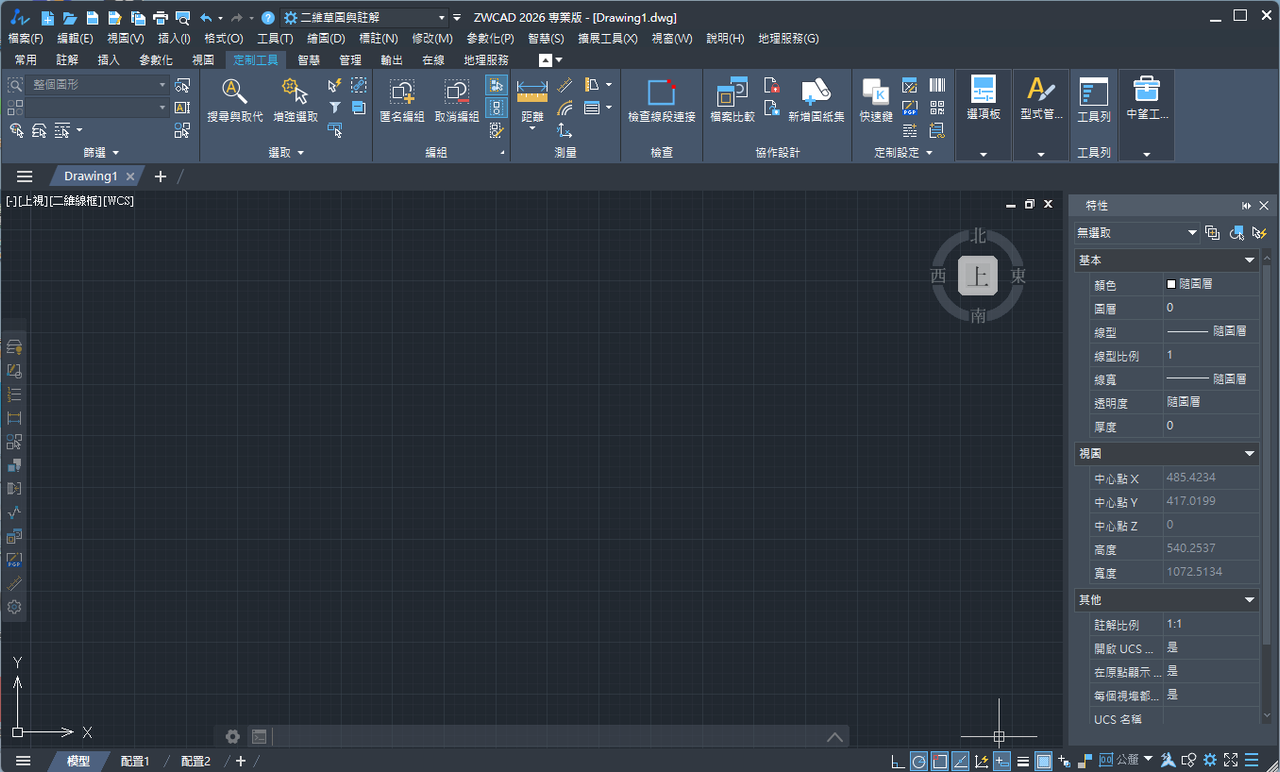Click the 新增圖紙集 new sheet set icon

816,100
